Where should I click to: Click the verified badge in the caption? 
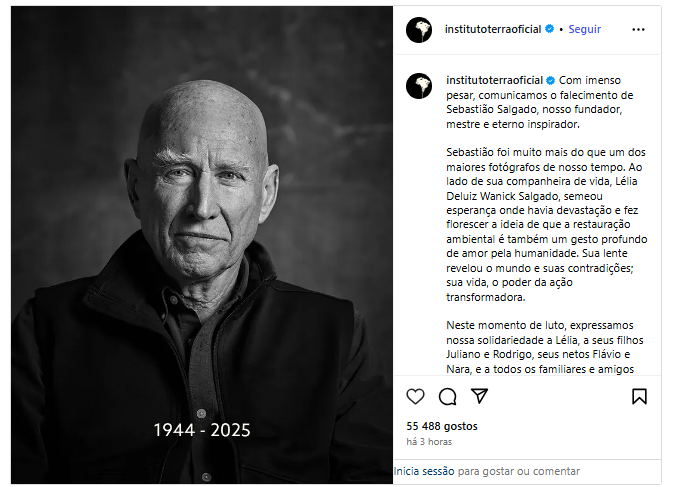(551, 80)
